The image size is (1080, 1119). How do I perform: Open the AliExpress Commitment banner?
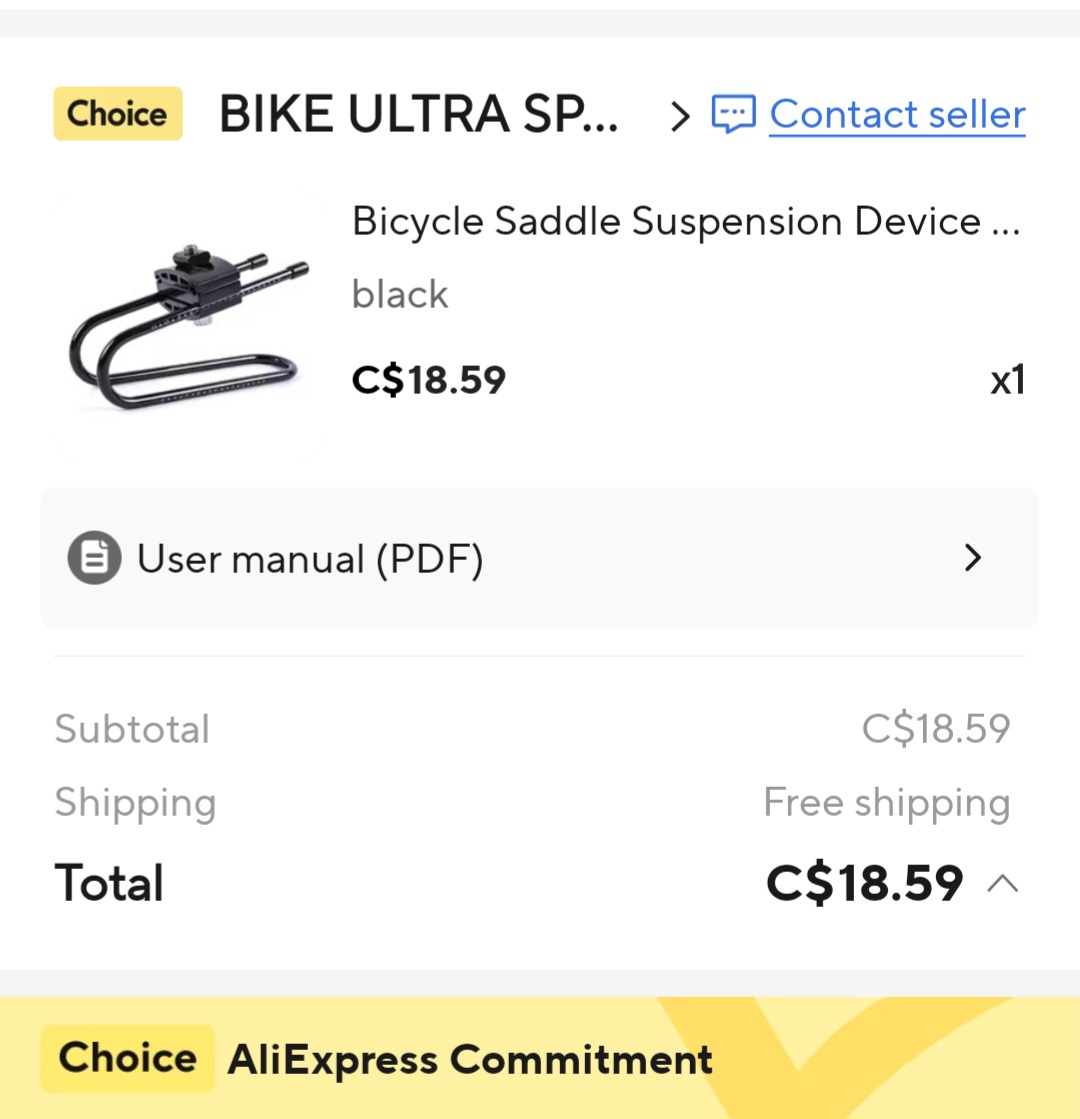click(540, 1058)
